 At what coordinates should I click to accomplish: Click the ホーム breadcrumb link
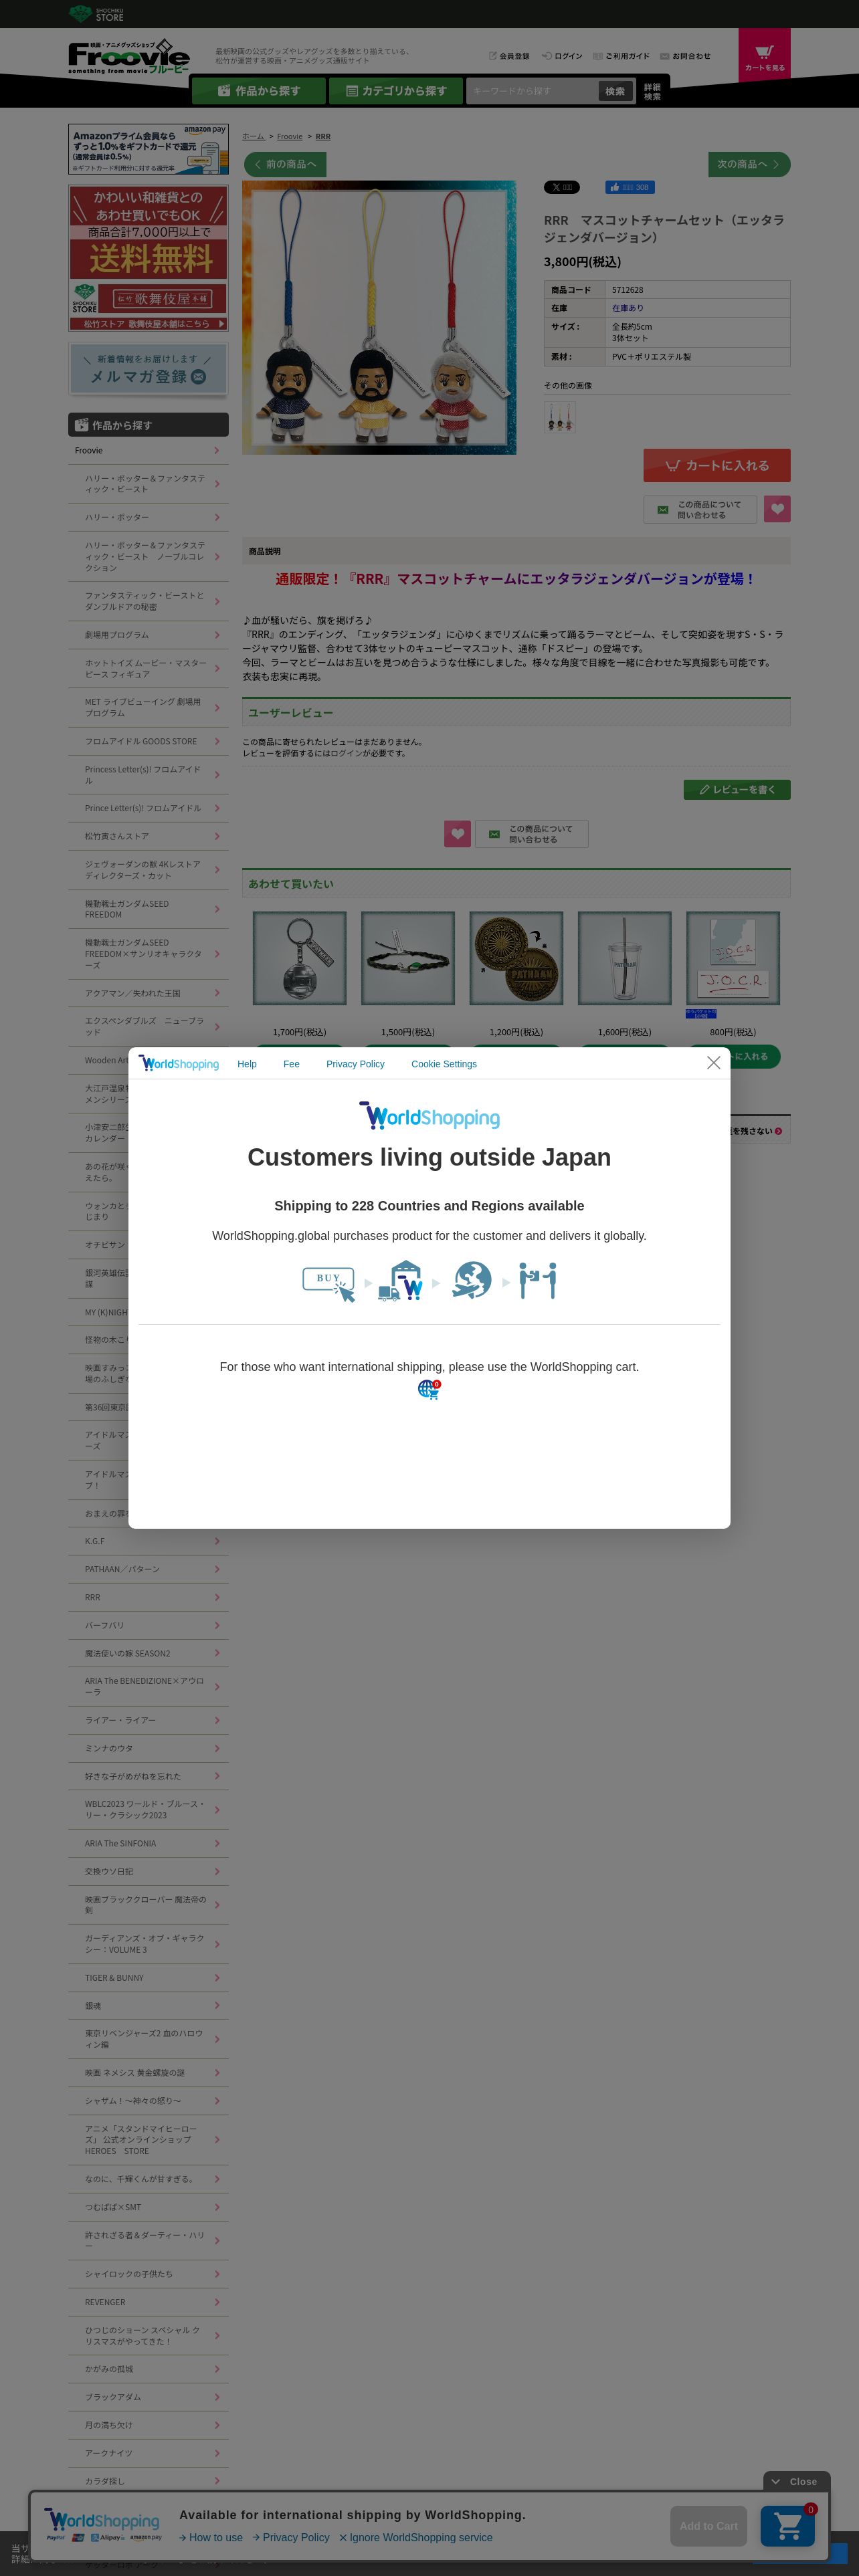point(253,137)
